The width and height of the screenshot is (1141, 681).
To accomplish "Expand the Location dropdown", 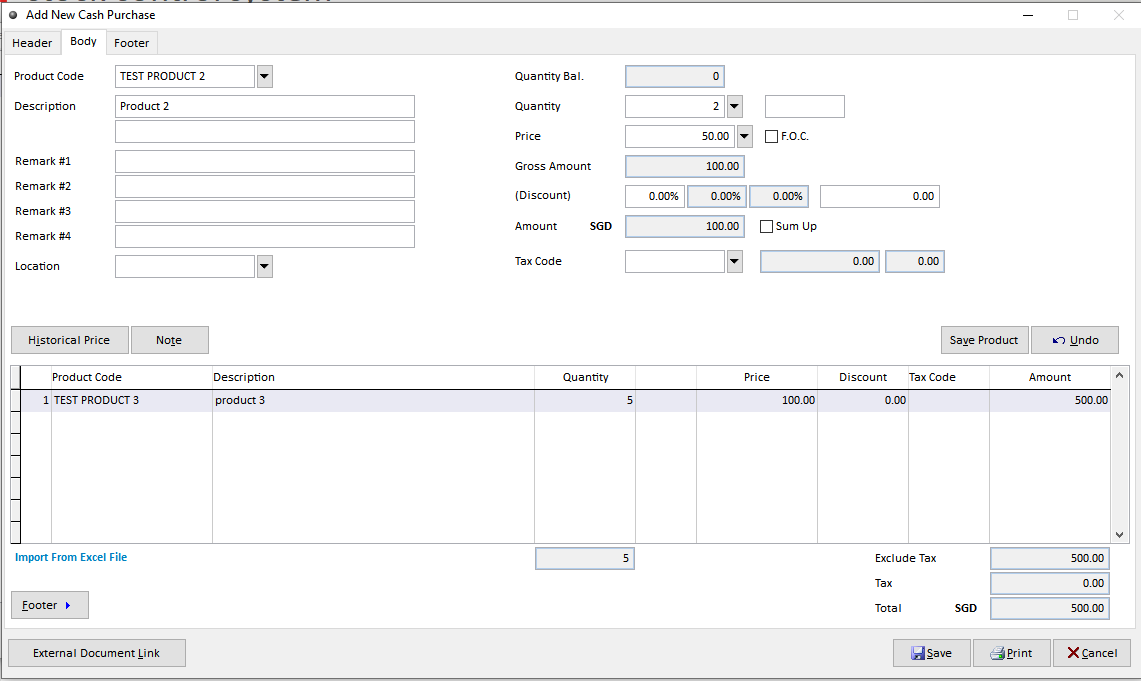I will click(265, 266).
